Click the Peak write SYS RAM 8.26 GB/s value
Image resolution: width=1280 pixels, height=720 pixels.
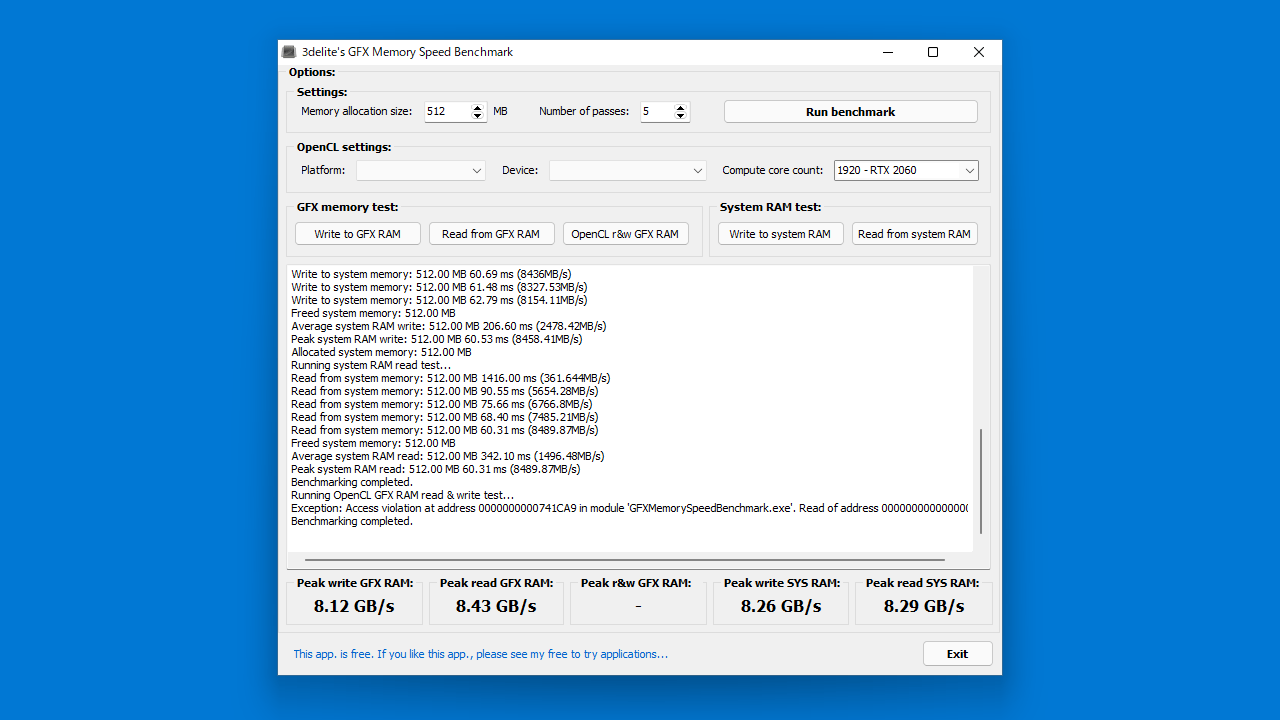[x=781, y=606]
